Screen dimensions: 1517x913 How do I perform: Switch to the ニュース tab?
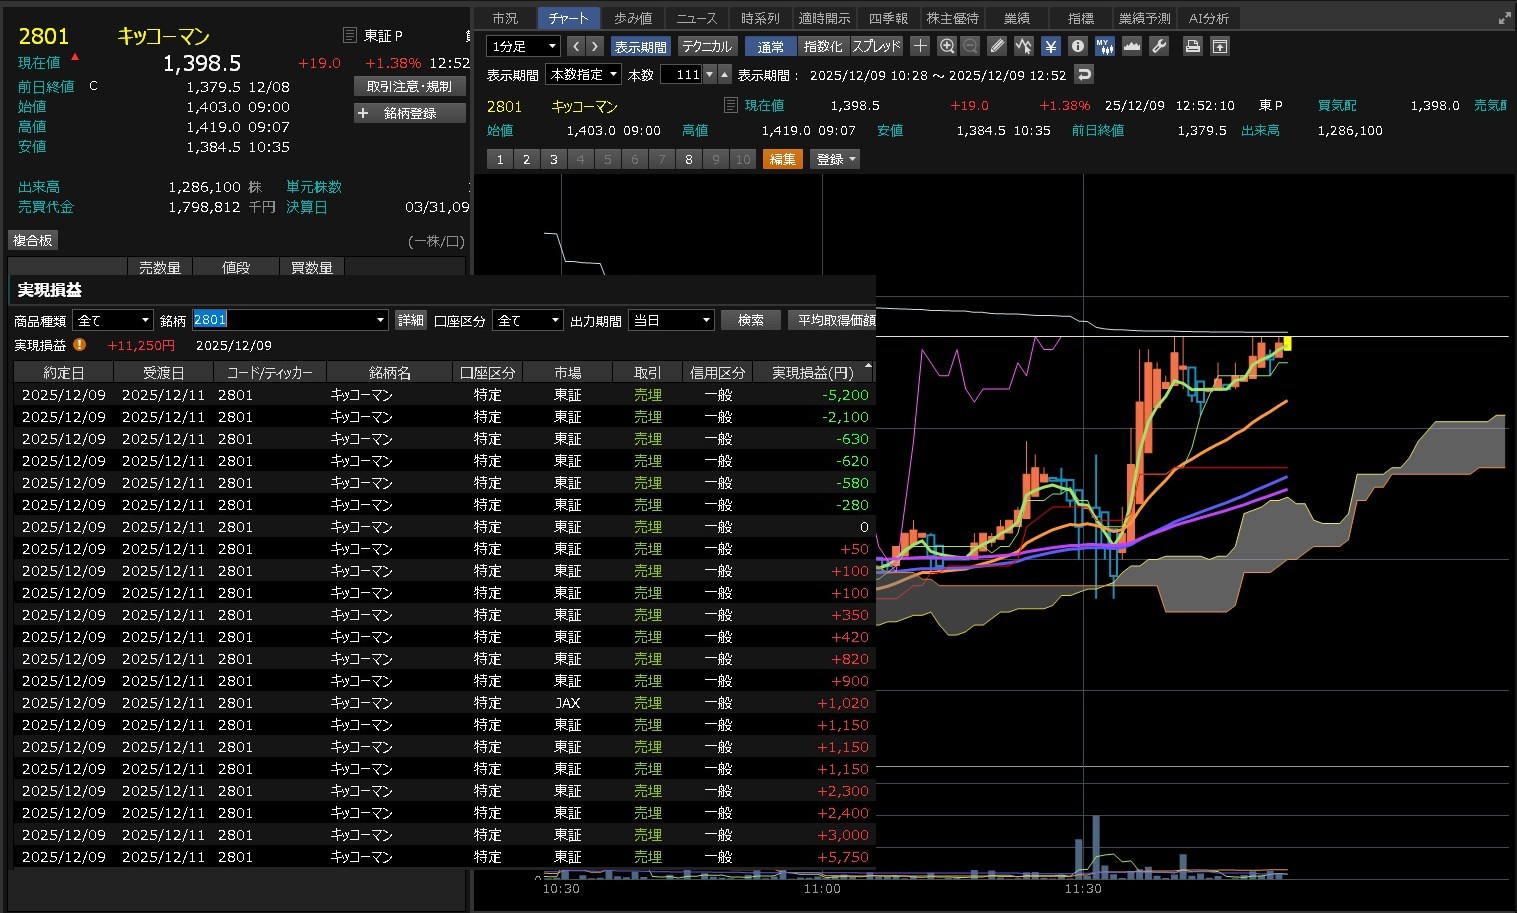696,18
